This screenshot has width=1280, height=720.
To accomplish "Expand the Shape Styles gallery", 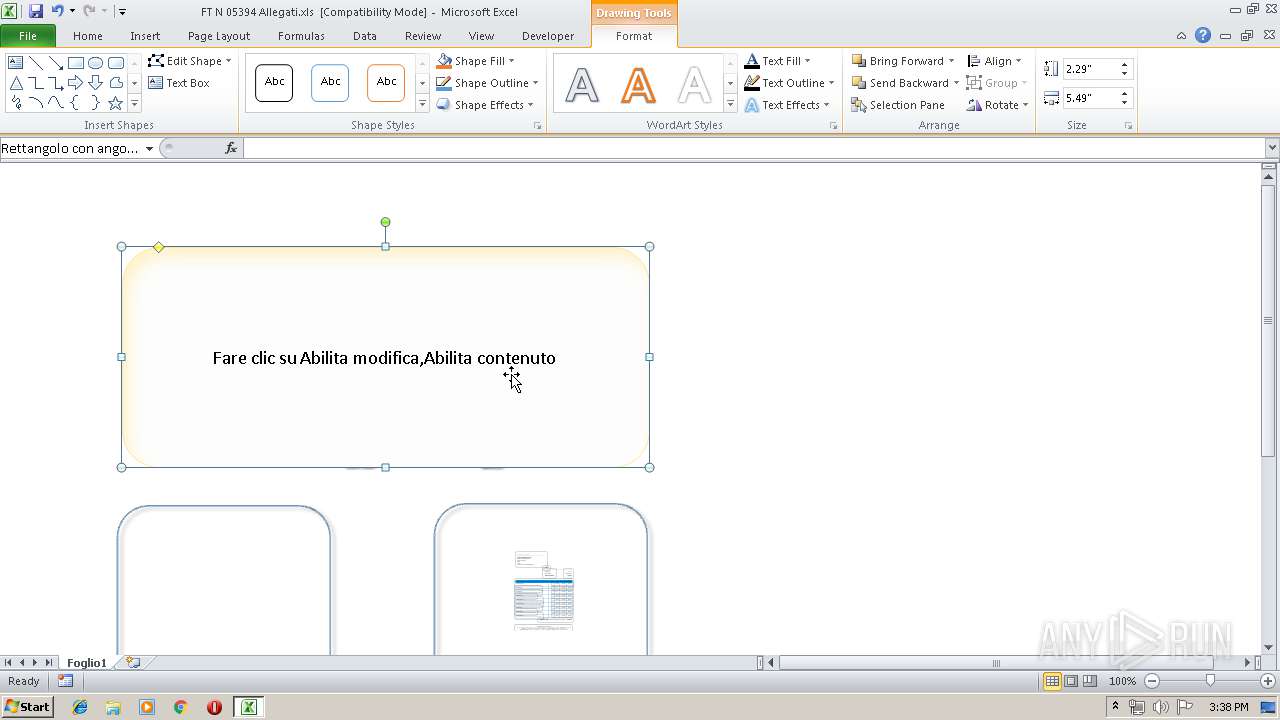I will pos(422,104).
